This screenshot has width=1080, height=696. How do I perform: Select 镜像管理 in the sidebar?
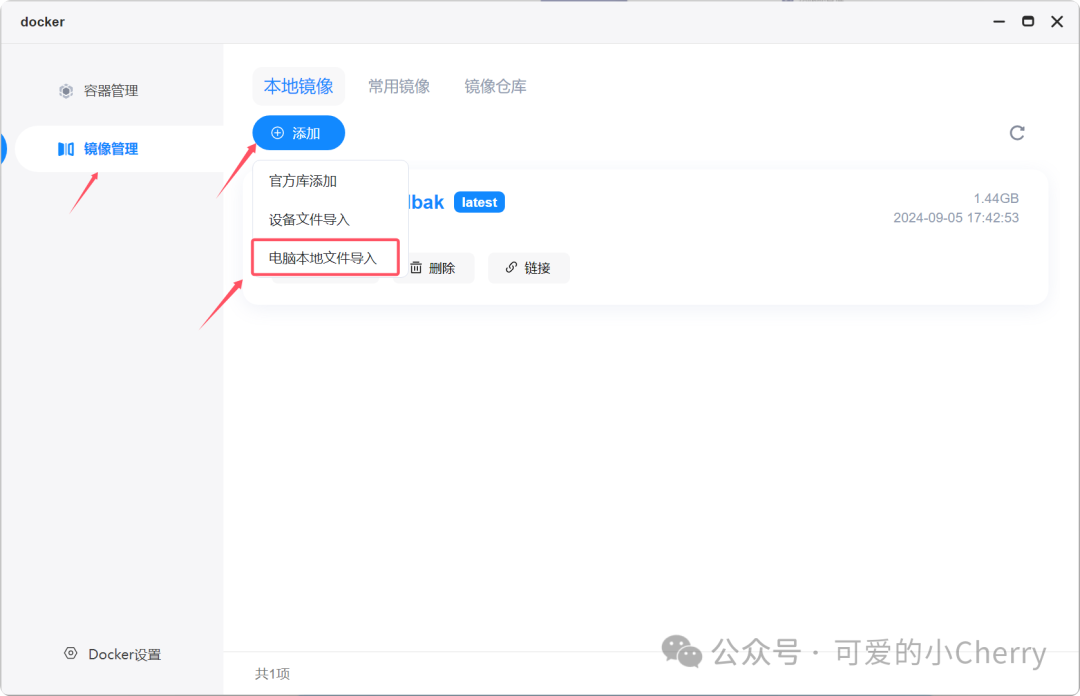pyautogui.click(x=110, y=149)
